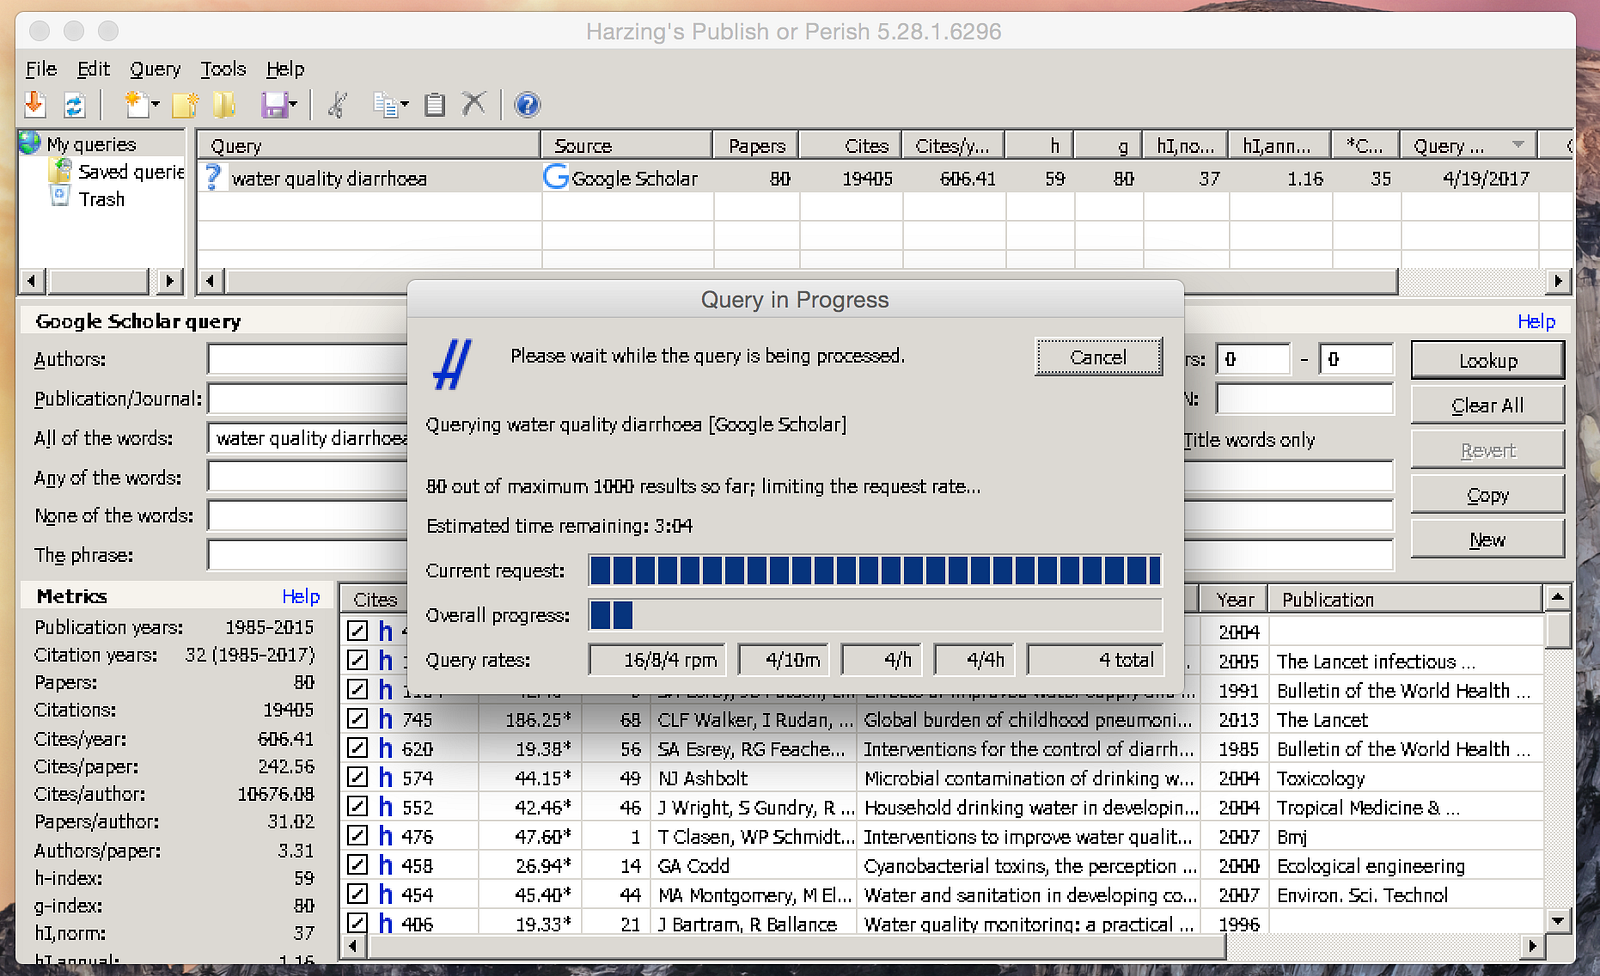
Task: Open the Edit menu
Action: (93, 69)
